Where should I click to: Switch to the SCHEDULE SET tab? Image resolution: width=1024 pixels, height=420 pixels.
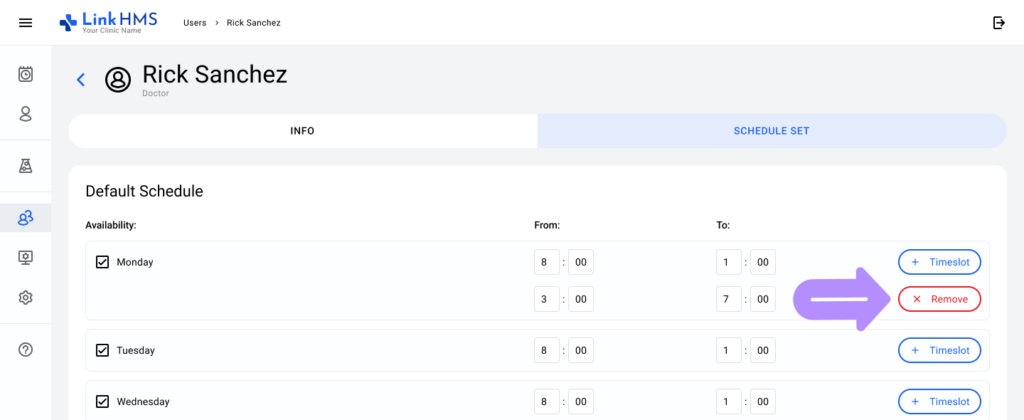[772, 131]
